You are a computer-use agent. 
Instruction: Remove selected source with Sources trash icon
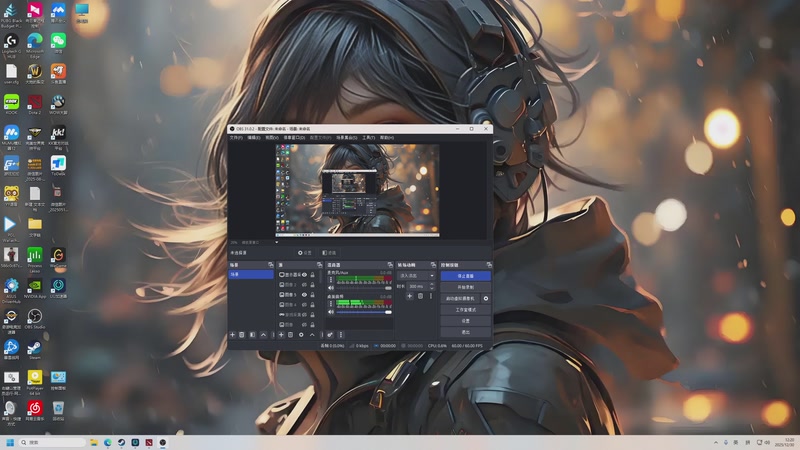[290, 335]
